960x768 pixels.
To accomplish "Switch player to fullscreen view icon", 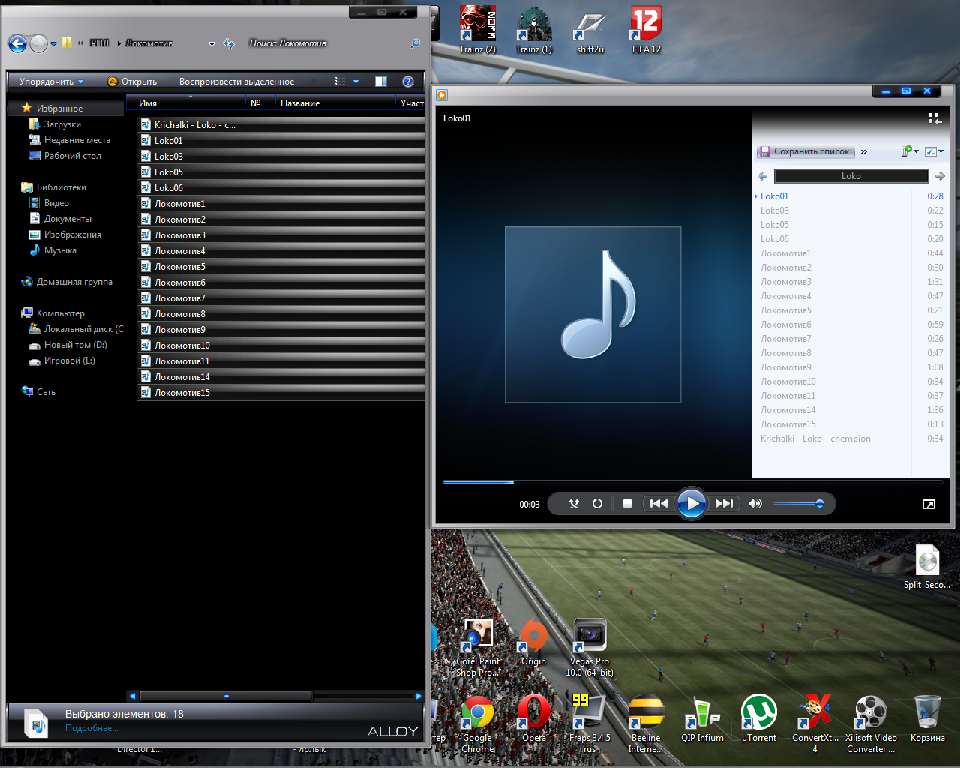I will pyautogui.click(x=928, y=505).
